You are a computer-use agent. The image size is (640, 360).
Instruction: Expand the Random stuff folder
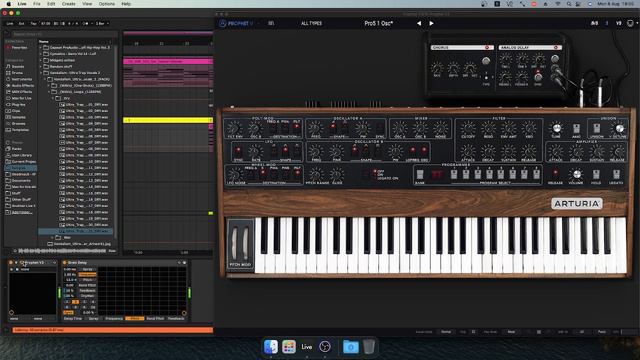40,67
